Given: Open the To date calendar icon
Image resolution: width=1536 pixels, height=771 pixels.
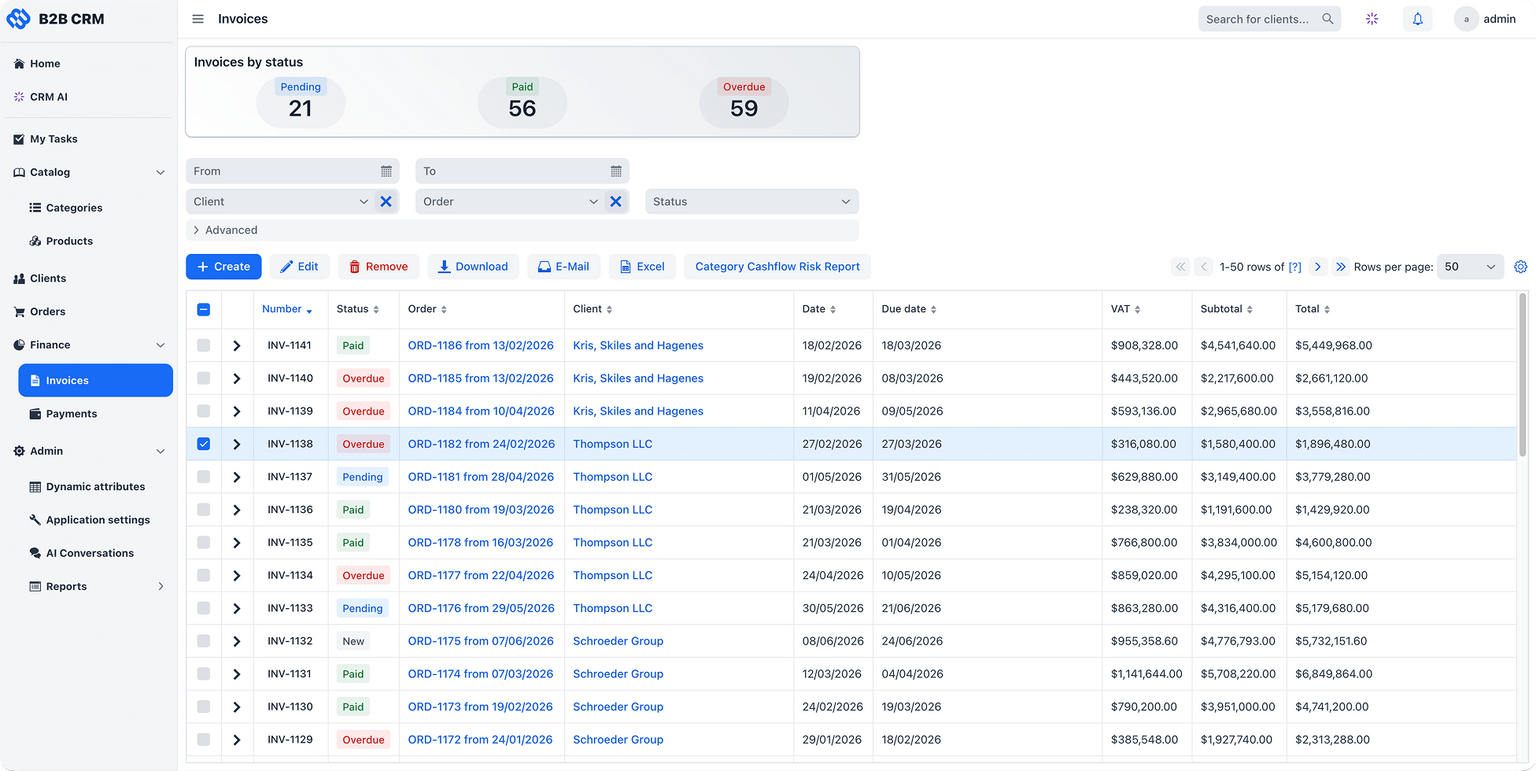Looking at the screenshot, I should 616,171.
